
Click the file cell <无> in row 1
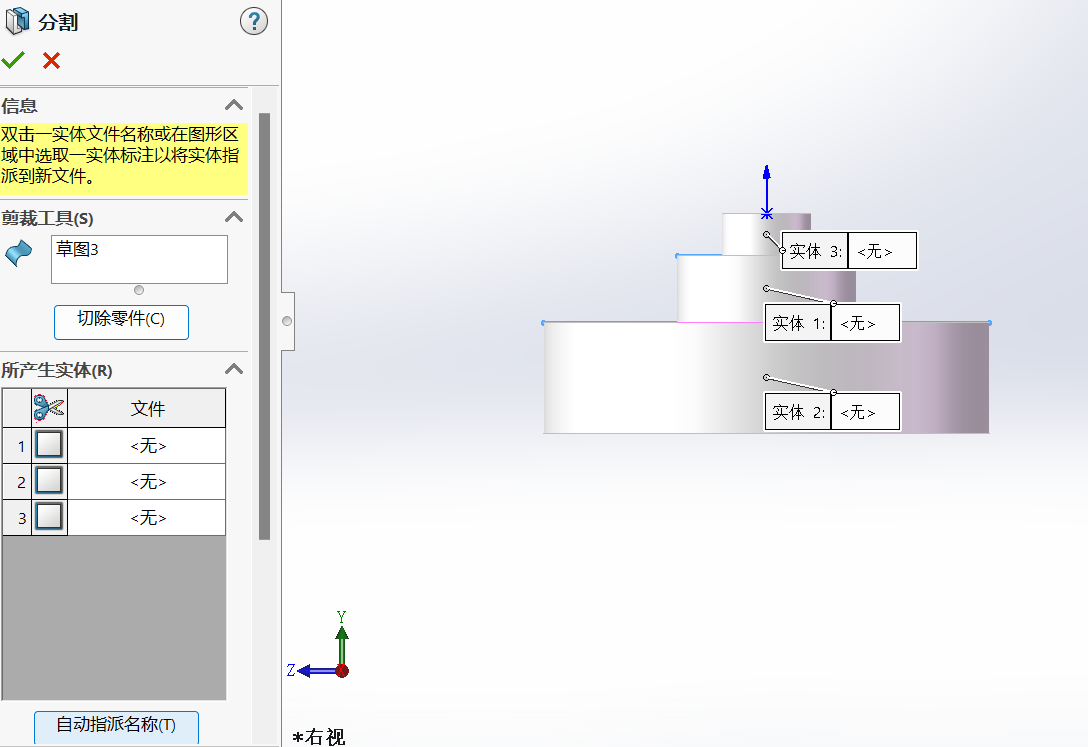pyautogui.click(x=146, y=445)
